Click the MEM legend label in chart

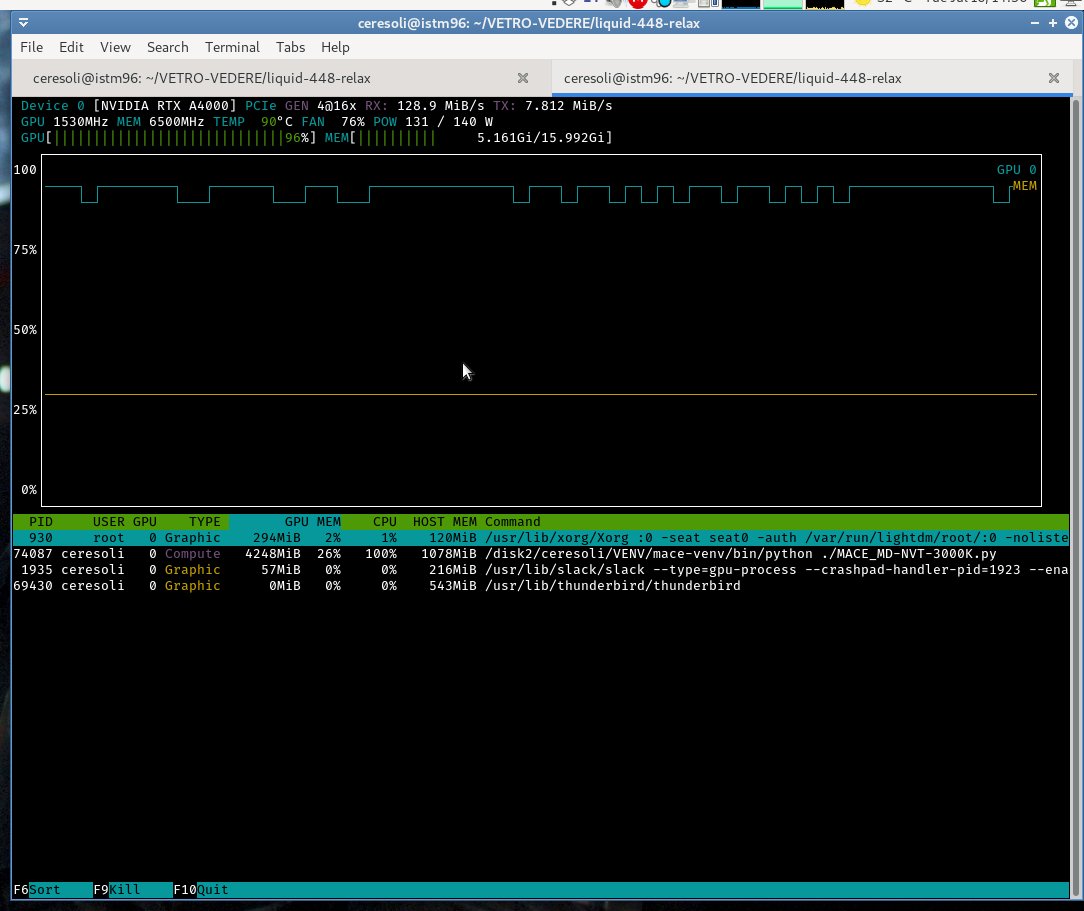(x=1025, y=186)
